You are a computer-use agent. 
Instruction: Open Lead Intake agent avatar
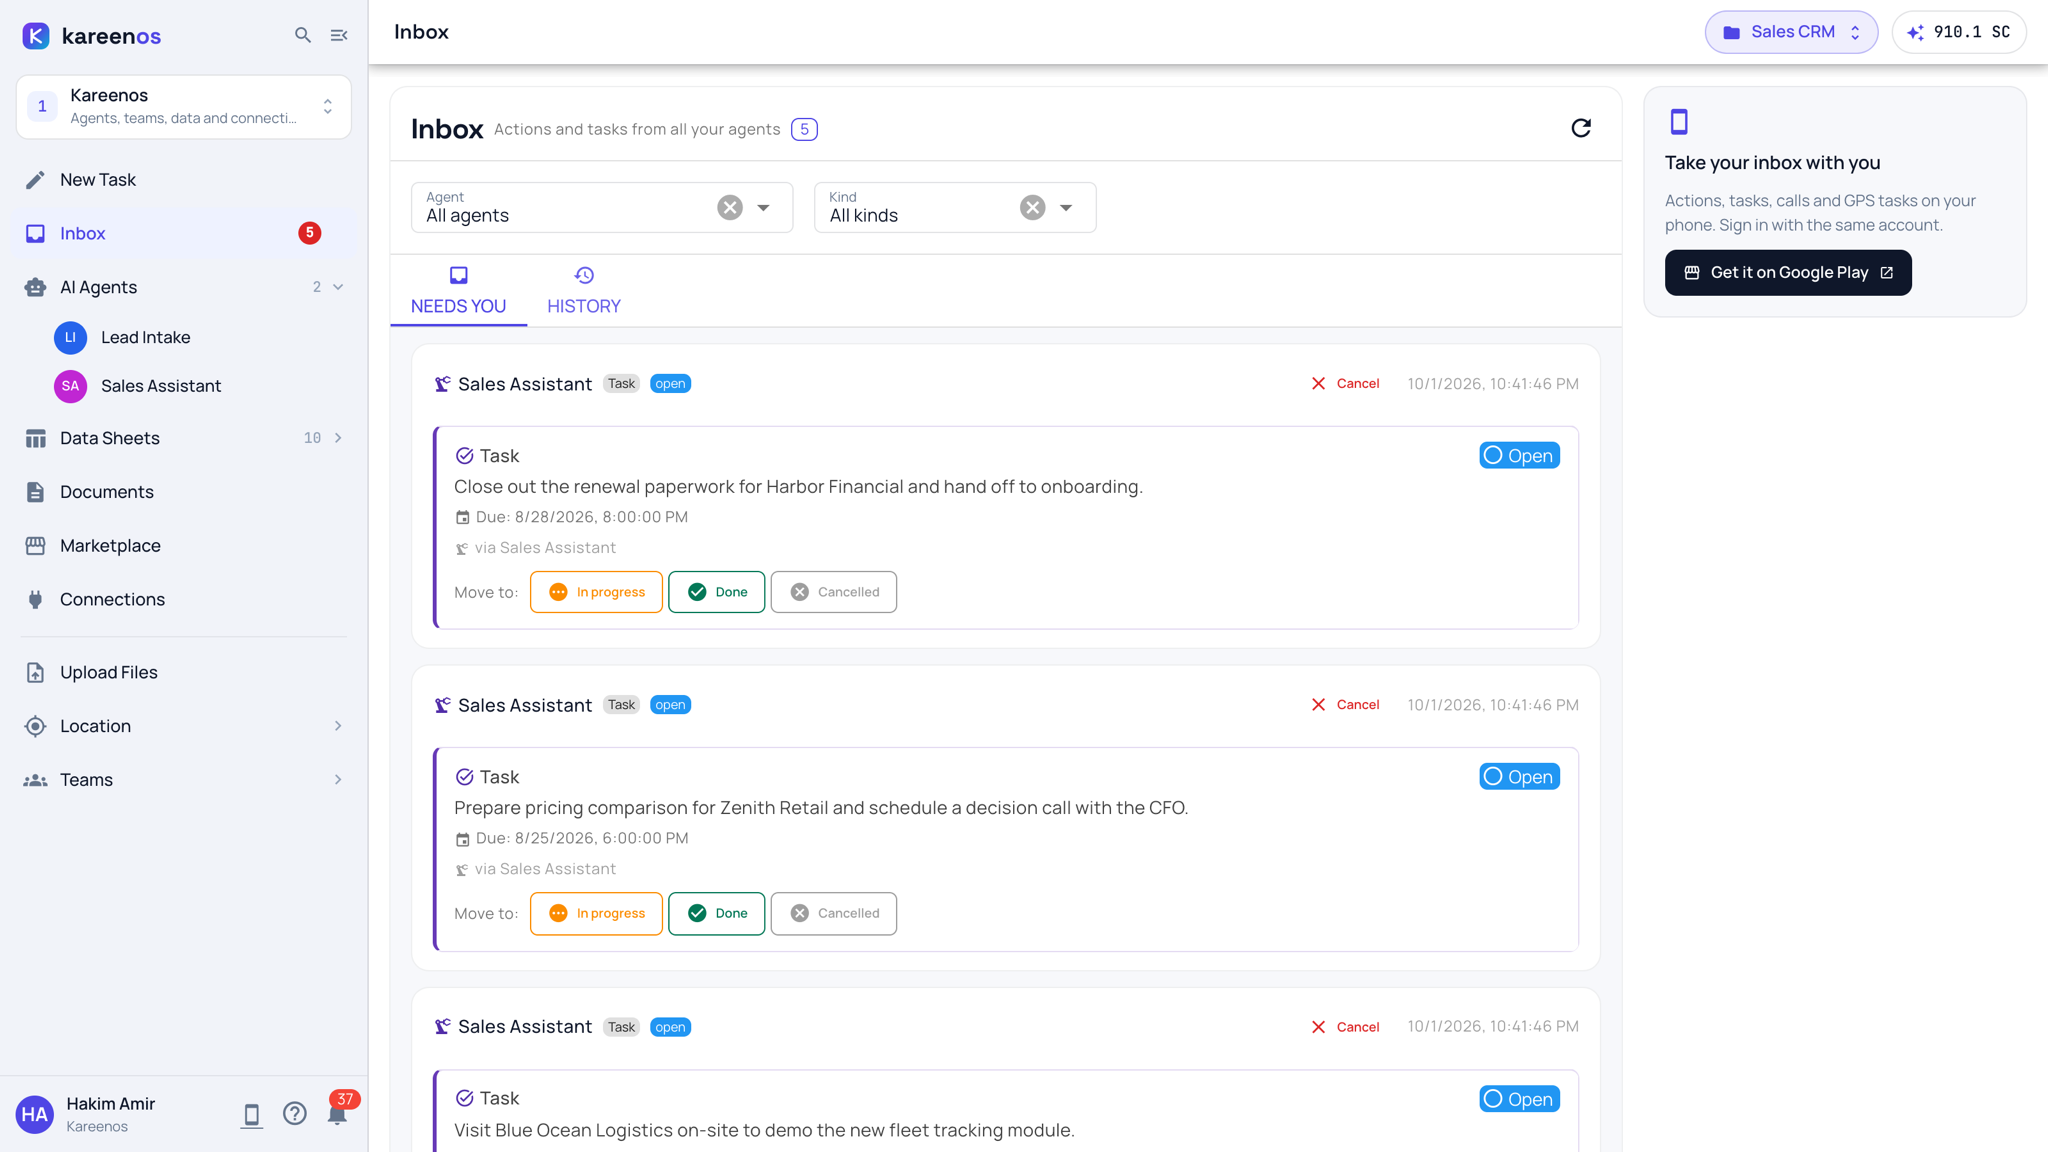[x=70, y=337]
